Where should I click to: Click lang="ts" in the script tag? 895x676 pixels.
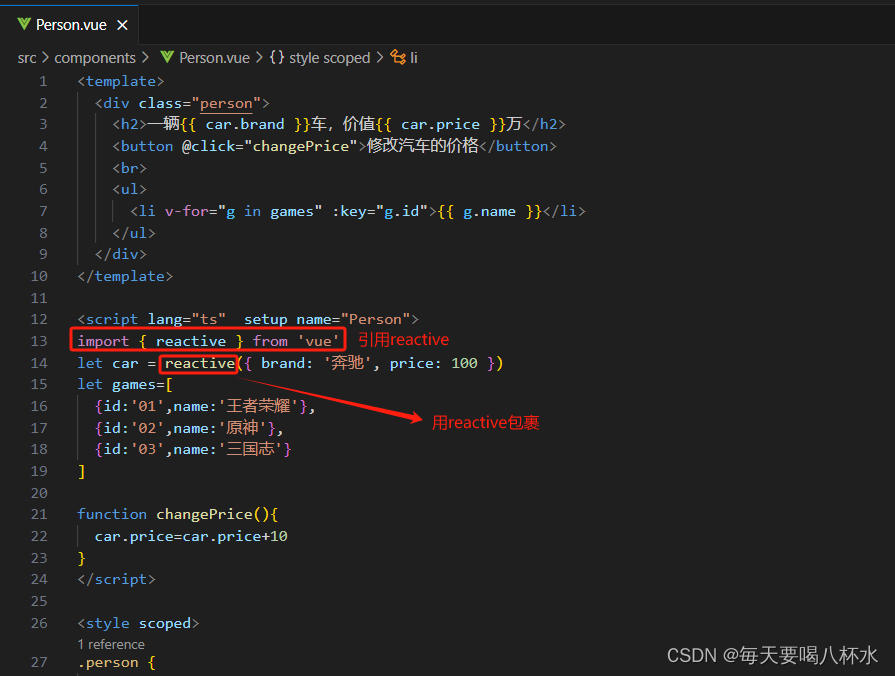tap(187, 320)
